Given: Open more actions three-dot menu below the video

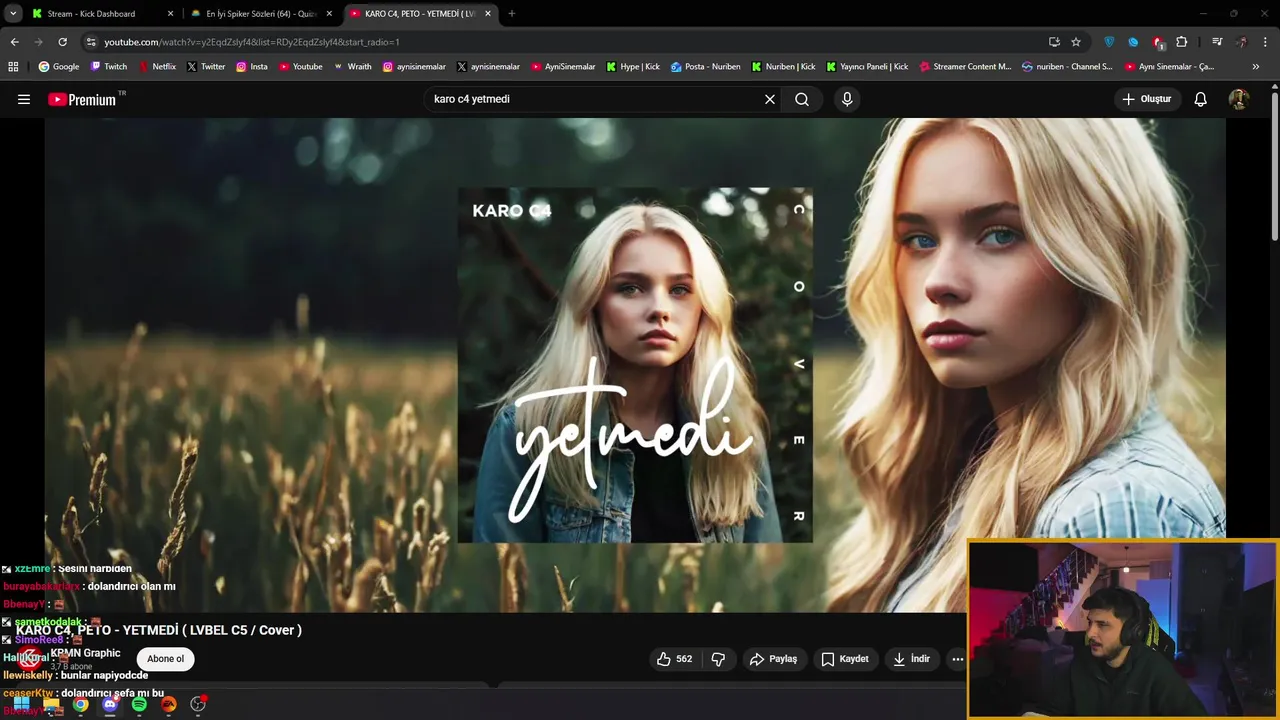Looking at the screenshot, I should click(x=957, y=659).
